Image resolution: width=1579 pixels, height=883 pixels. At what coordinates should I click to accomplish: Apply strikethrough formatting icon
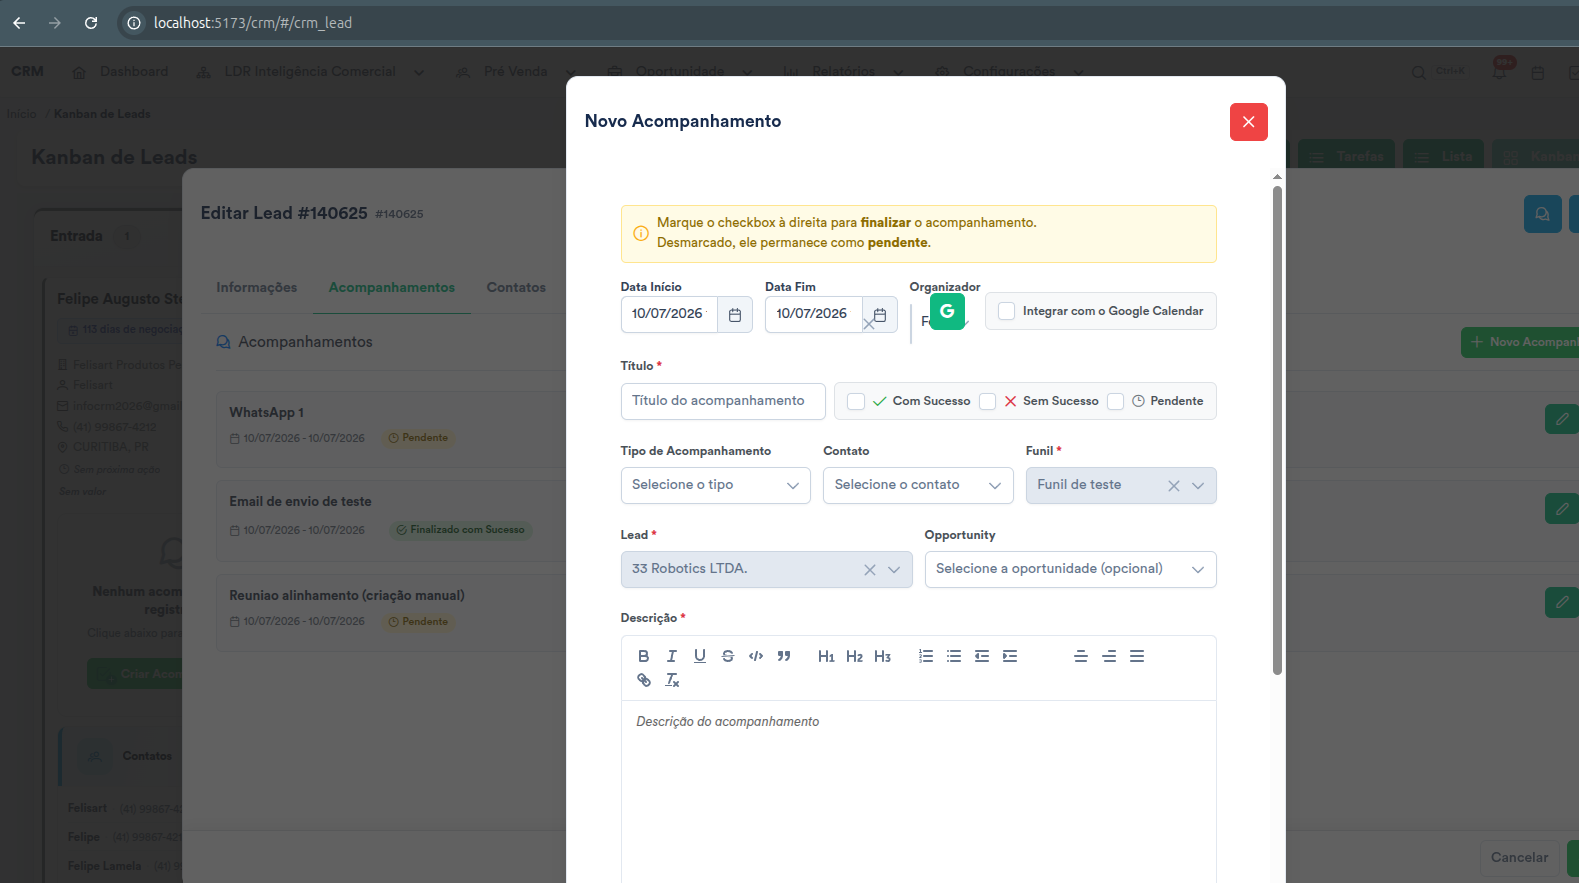[x=728, y=656]
